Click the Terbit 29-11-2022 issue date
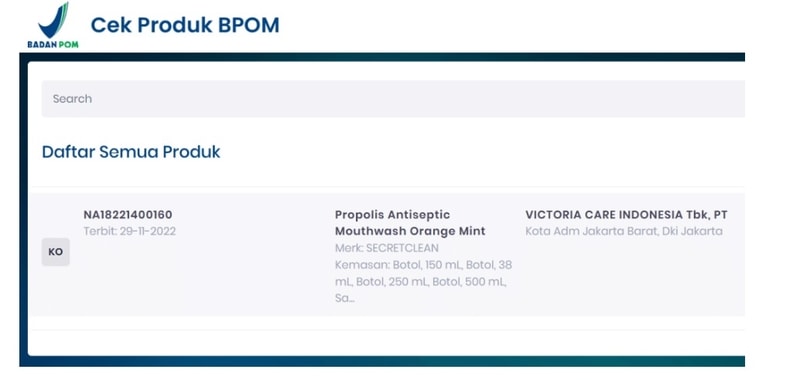This screenshot has width=800, height=390. (130, 231)
